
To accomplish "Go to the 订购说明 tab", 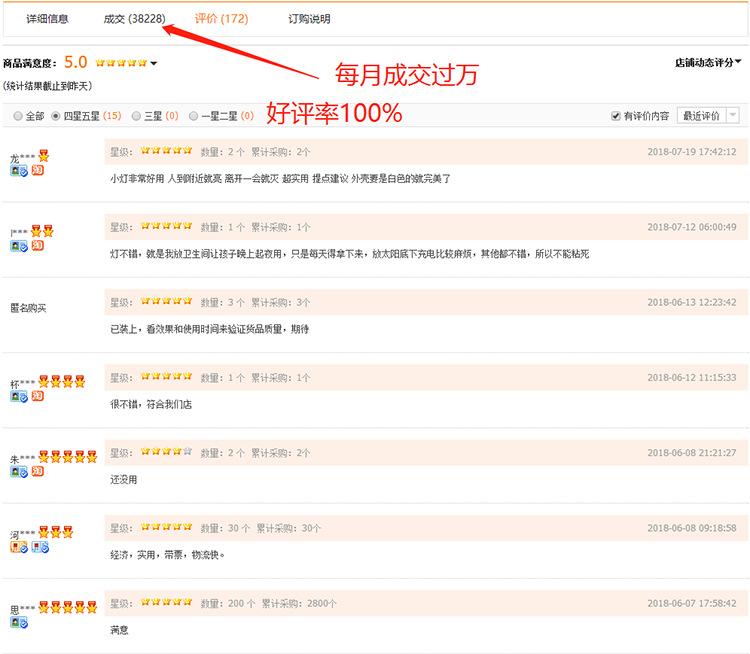I will pyautogui.click(x=309, y=19).
